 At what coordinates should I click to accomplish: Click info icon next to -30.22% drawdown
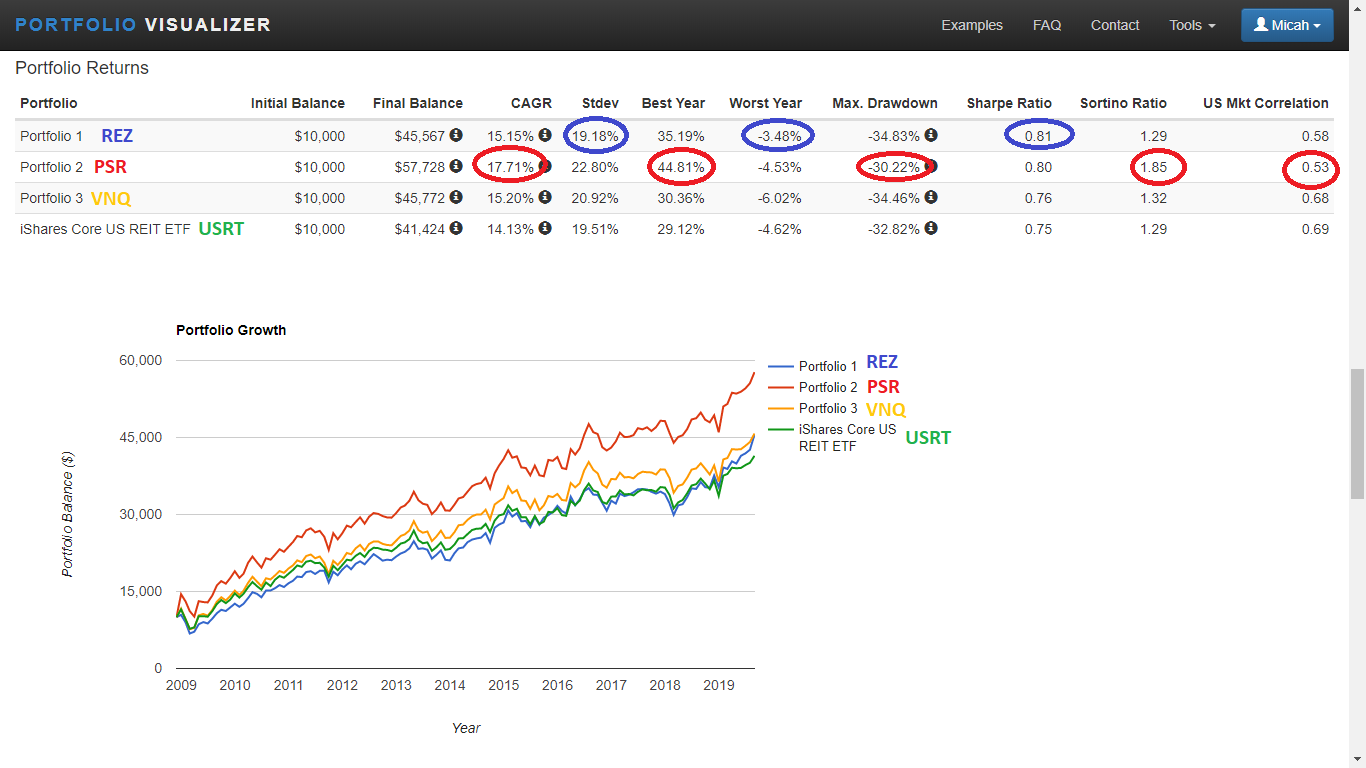click(x=931, y=166)
